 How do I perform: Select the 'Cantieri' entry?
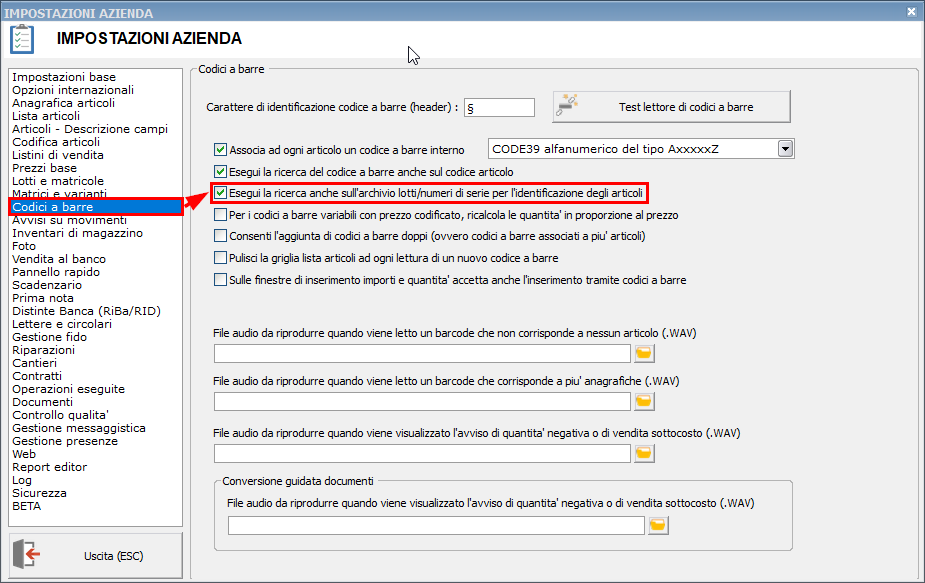click(x=34, y=363)
